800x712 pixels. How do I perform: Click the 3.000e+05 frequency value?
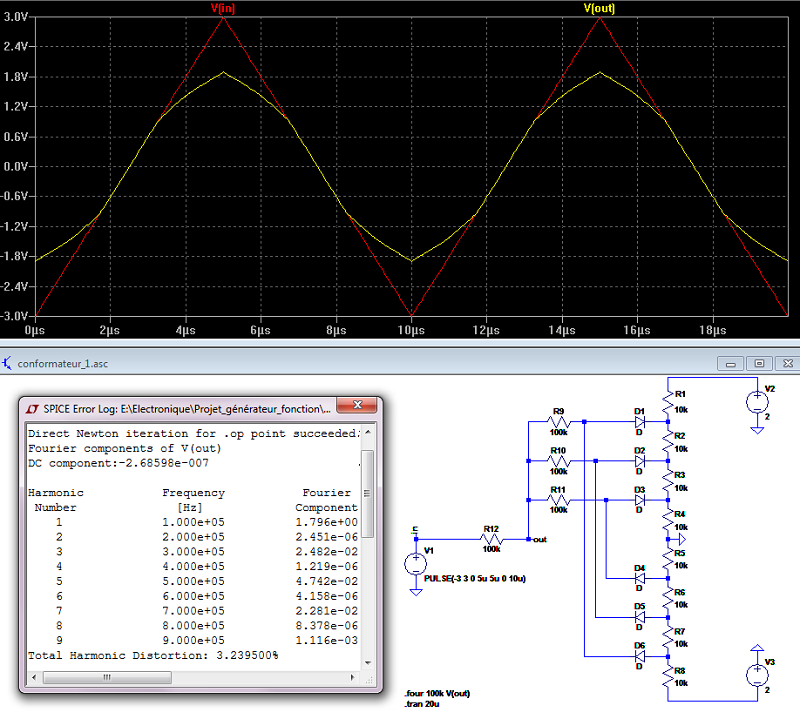193,552
